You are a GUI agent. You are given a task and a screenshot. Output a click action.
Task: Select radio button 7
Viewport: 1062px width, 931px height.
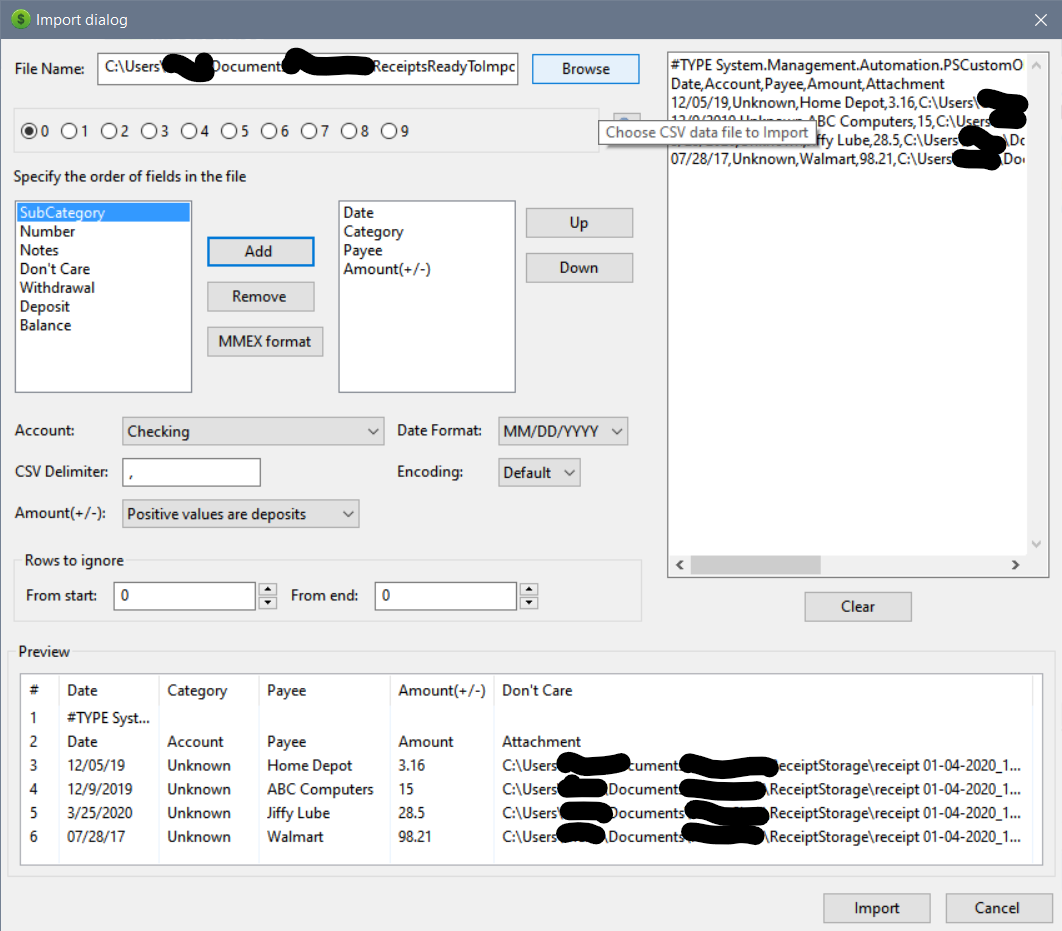(309, 131)
